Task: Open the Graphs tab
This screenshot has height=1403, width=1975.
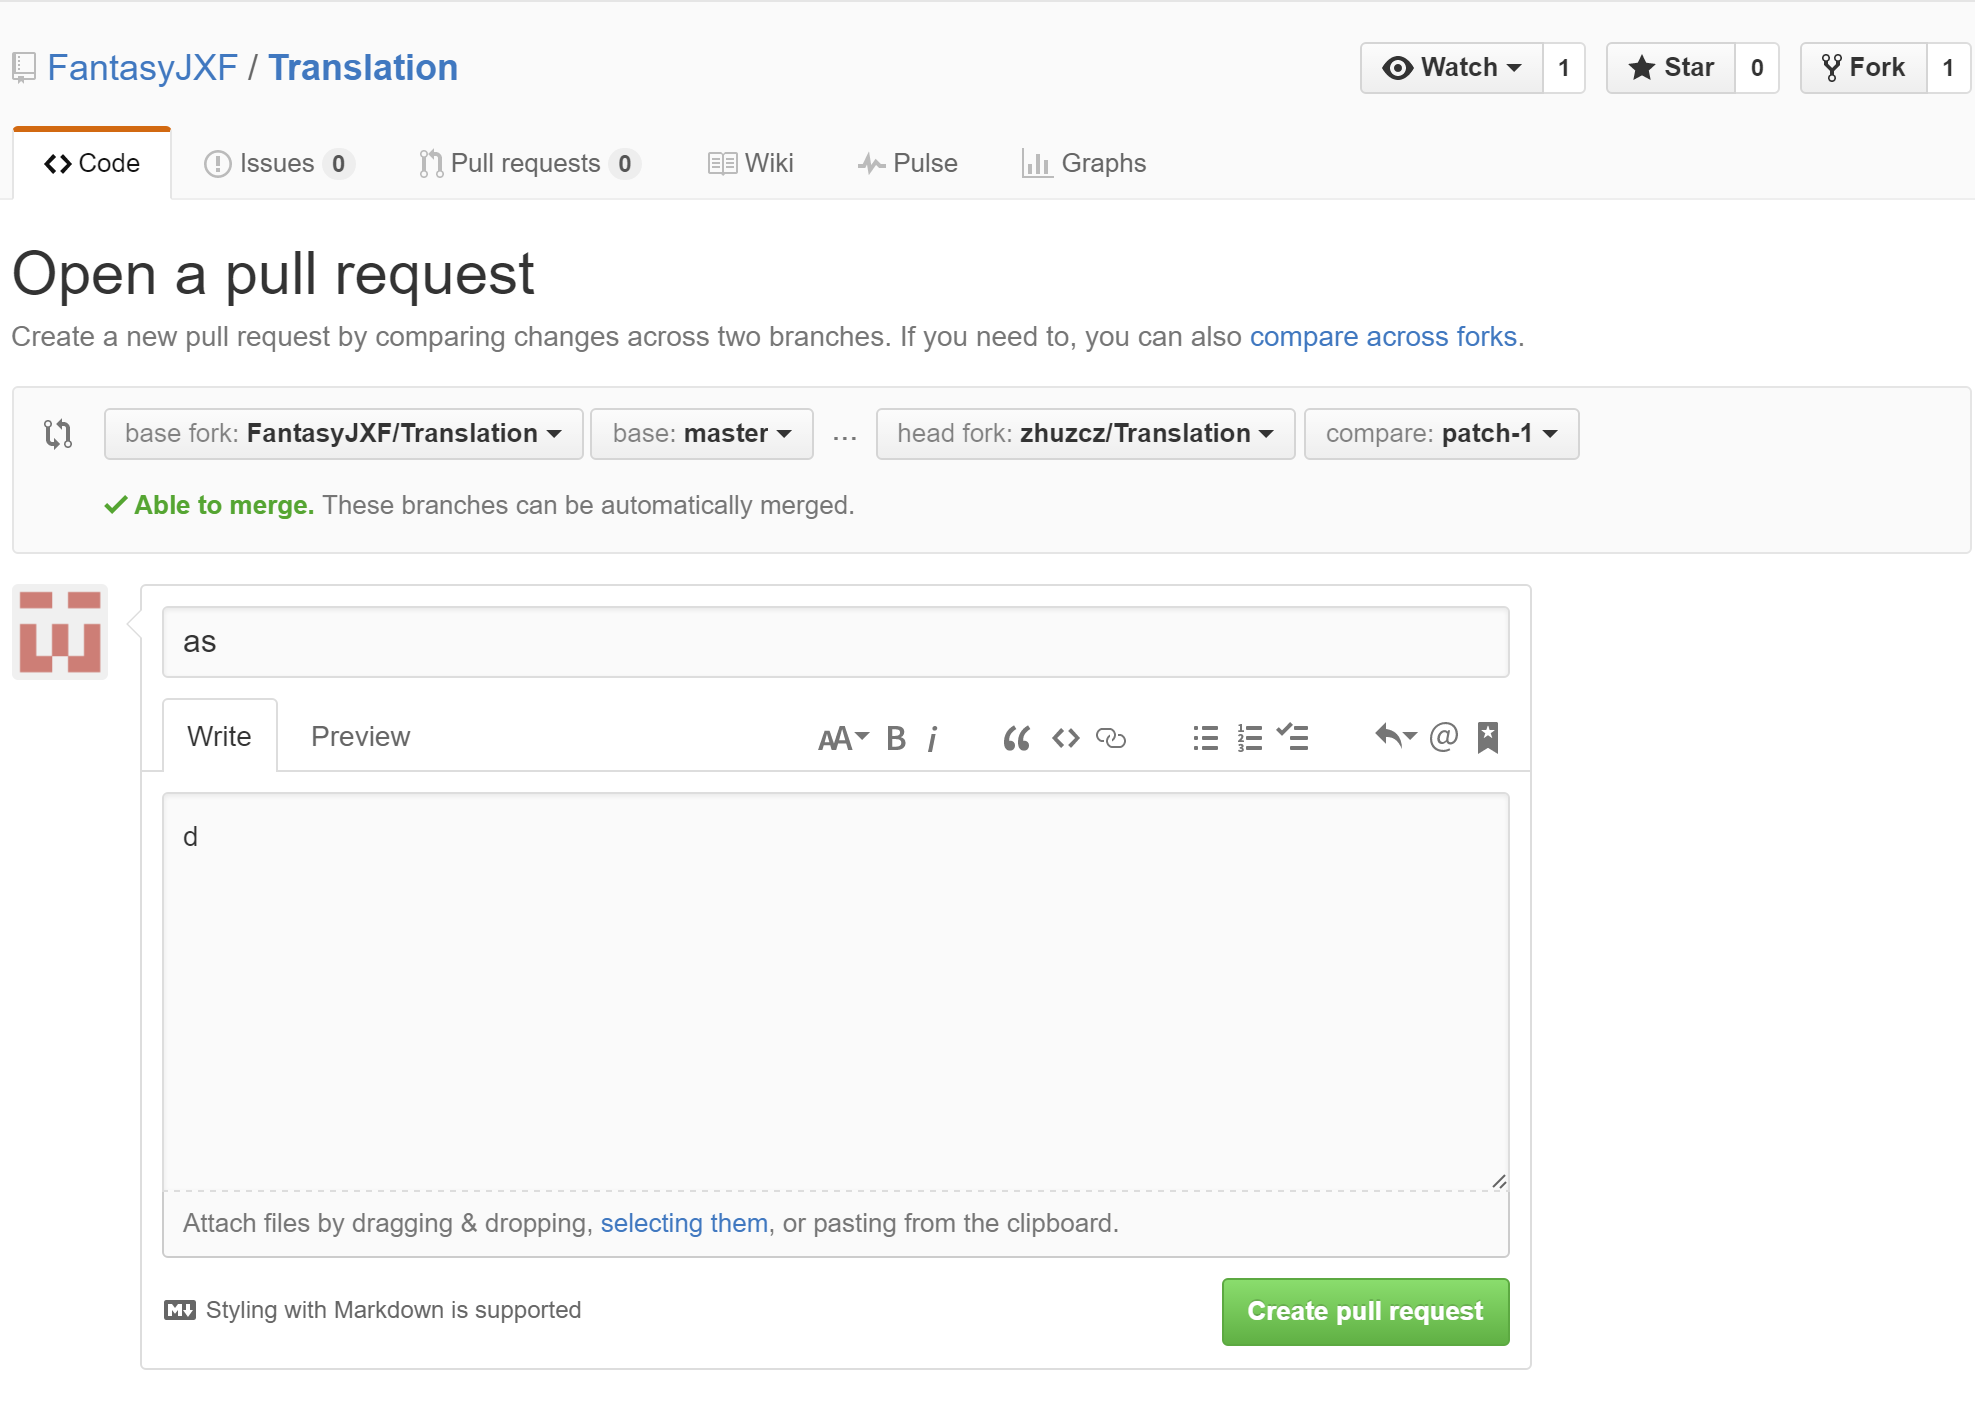Action: 1084,163
